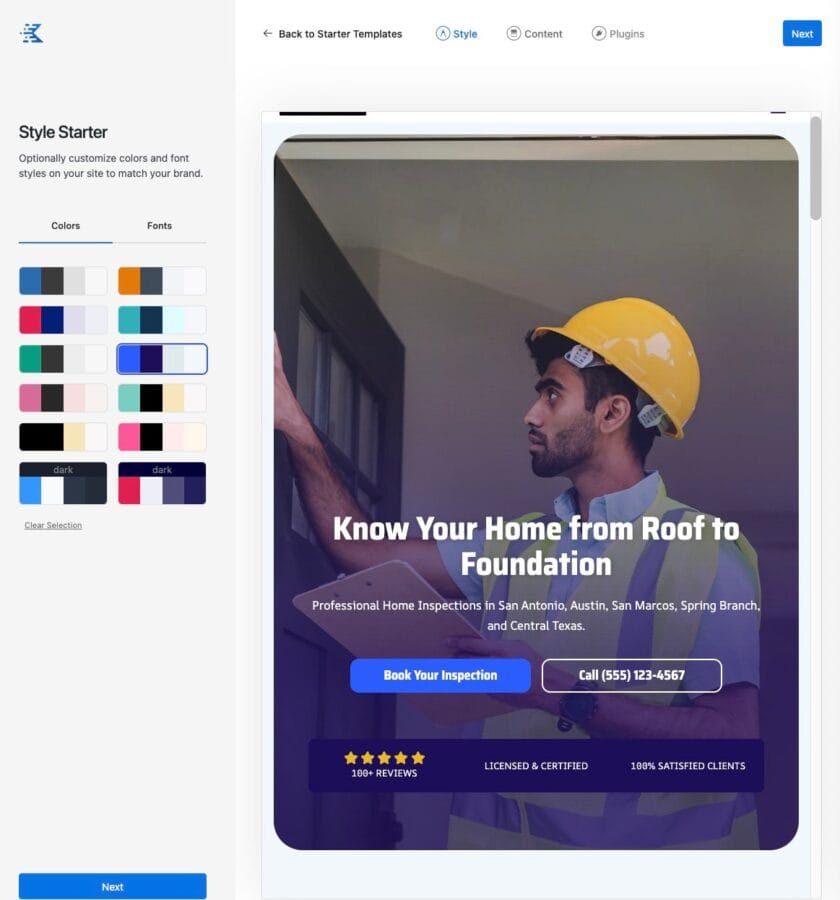The height and width of the screenshot is (900, 840).
Task: Click the Clear Selection link
Action: [53, 525]
